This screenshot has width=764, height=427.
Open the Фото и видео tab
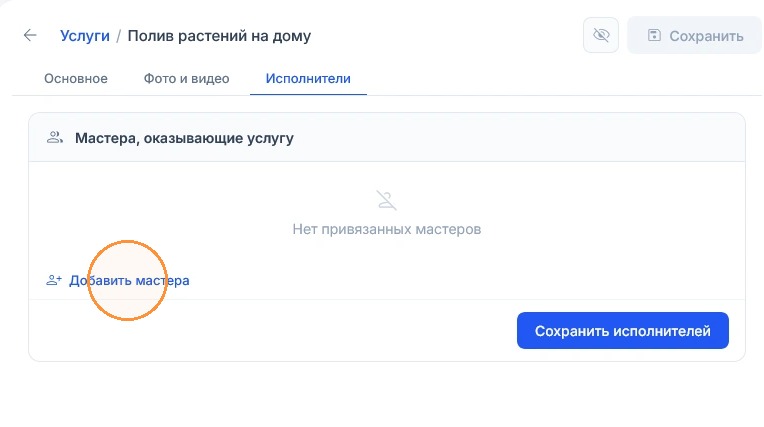(186, 78)
